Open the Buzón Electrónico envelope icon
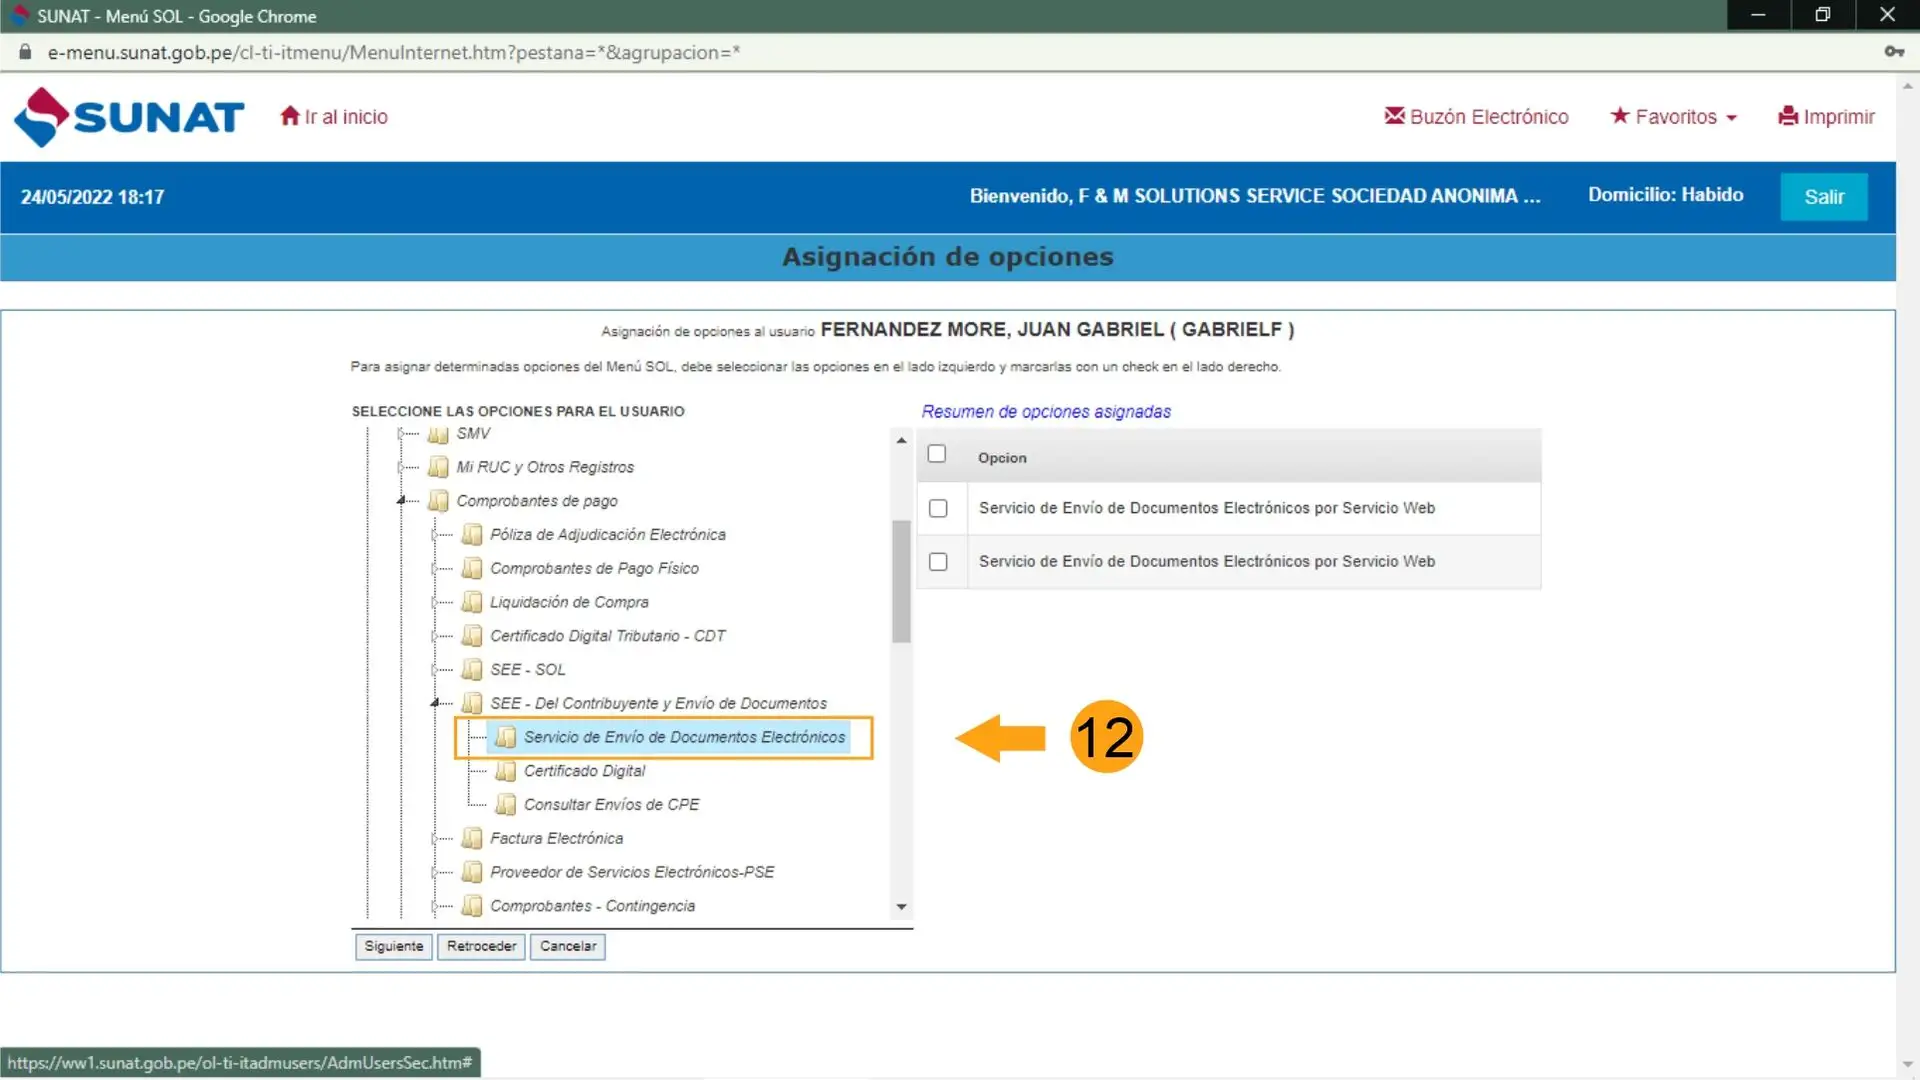1920x1080 pixels. coord(1394,116)
